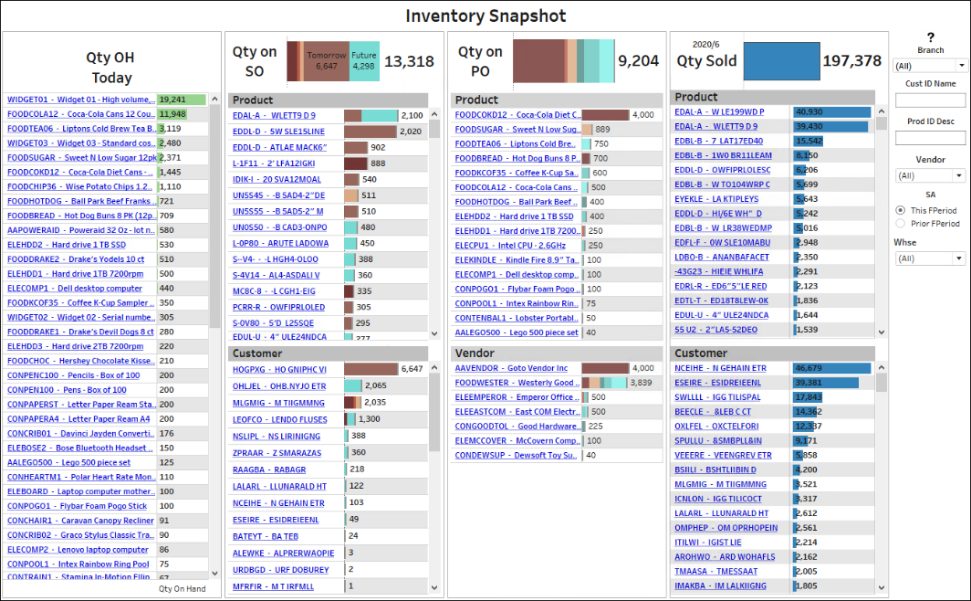Click scroll-up arrow in Qty on SO Product list

[434, 115]
